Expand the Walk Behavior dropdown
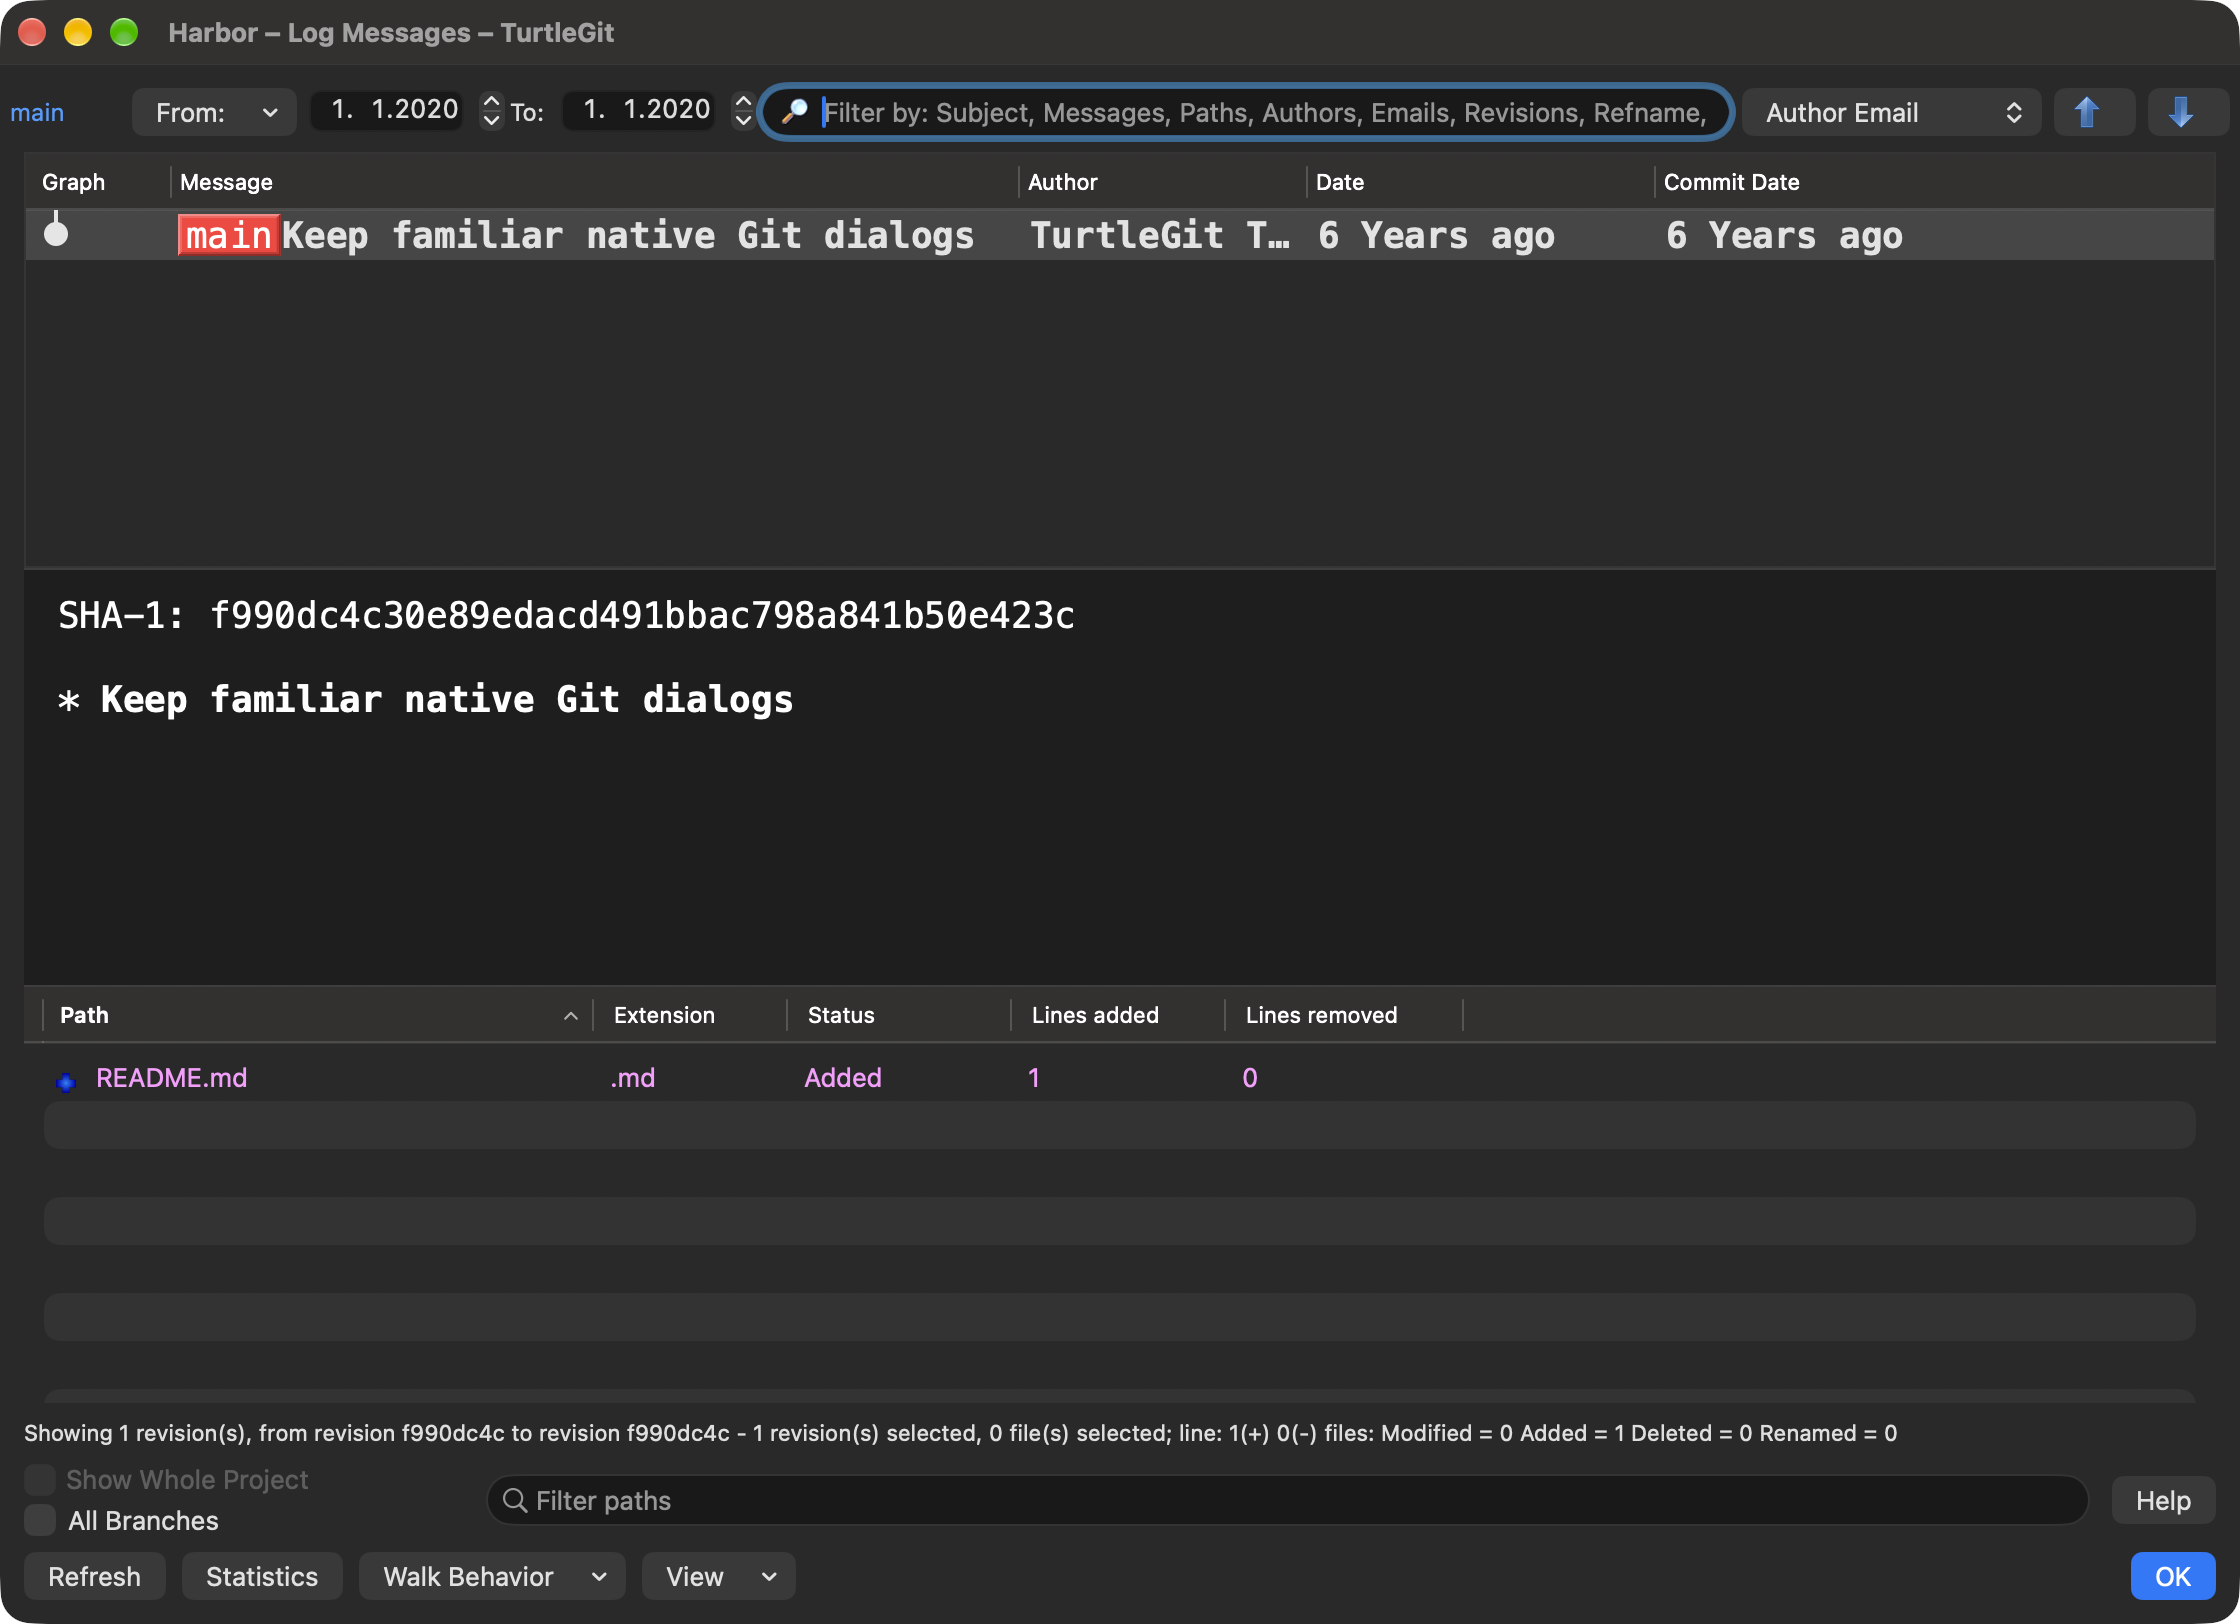Screen dimensions: 2240x1624 pyautogui.click(x=492, y=1576)
